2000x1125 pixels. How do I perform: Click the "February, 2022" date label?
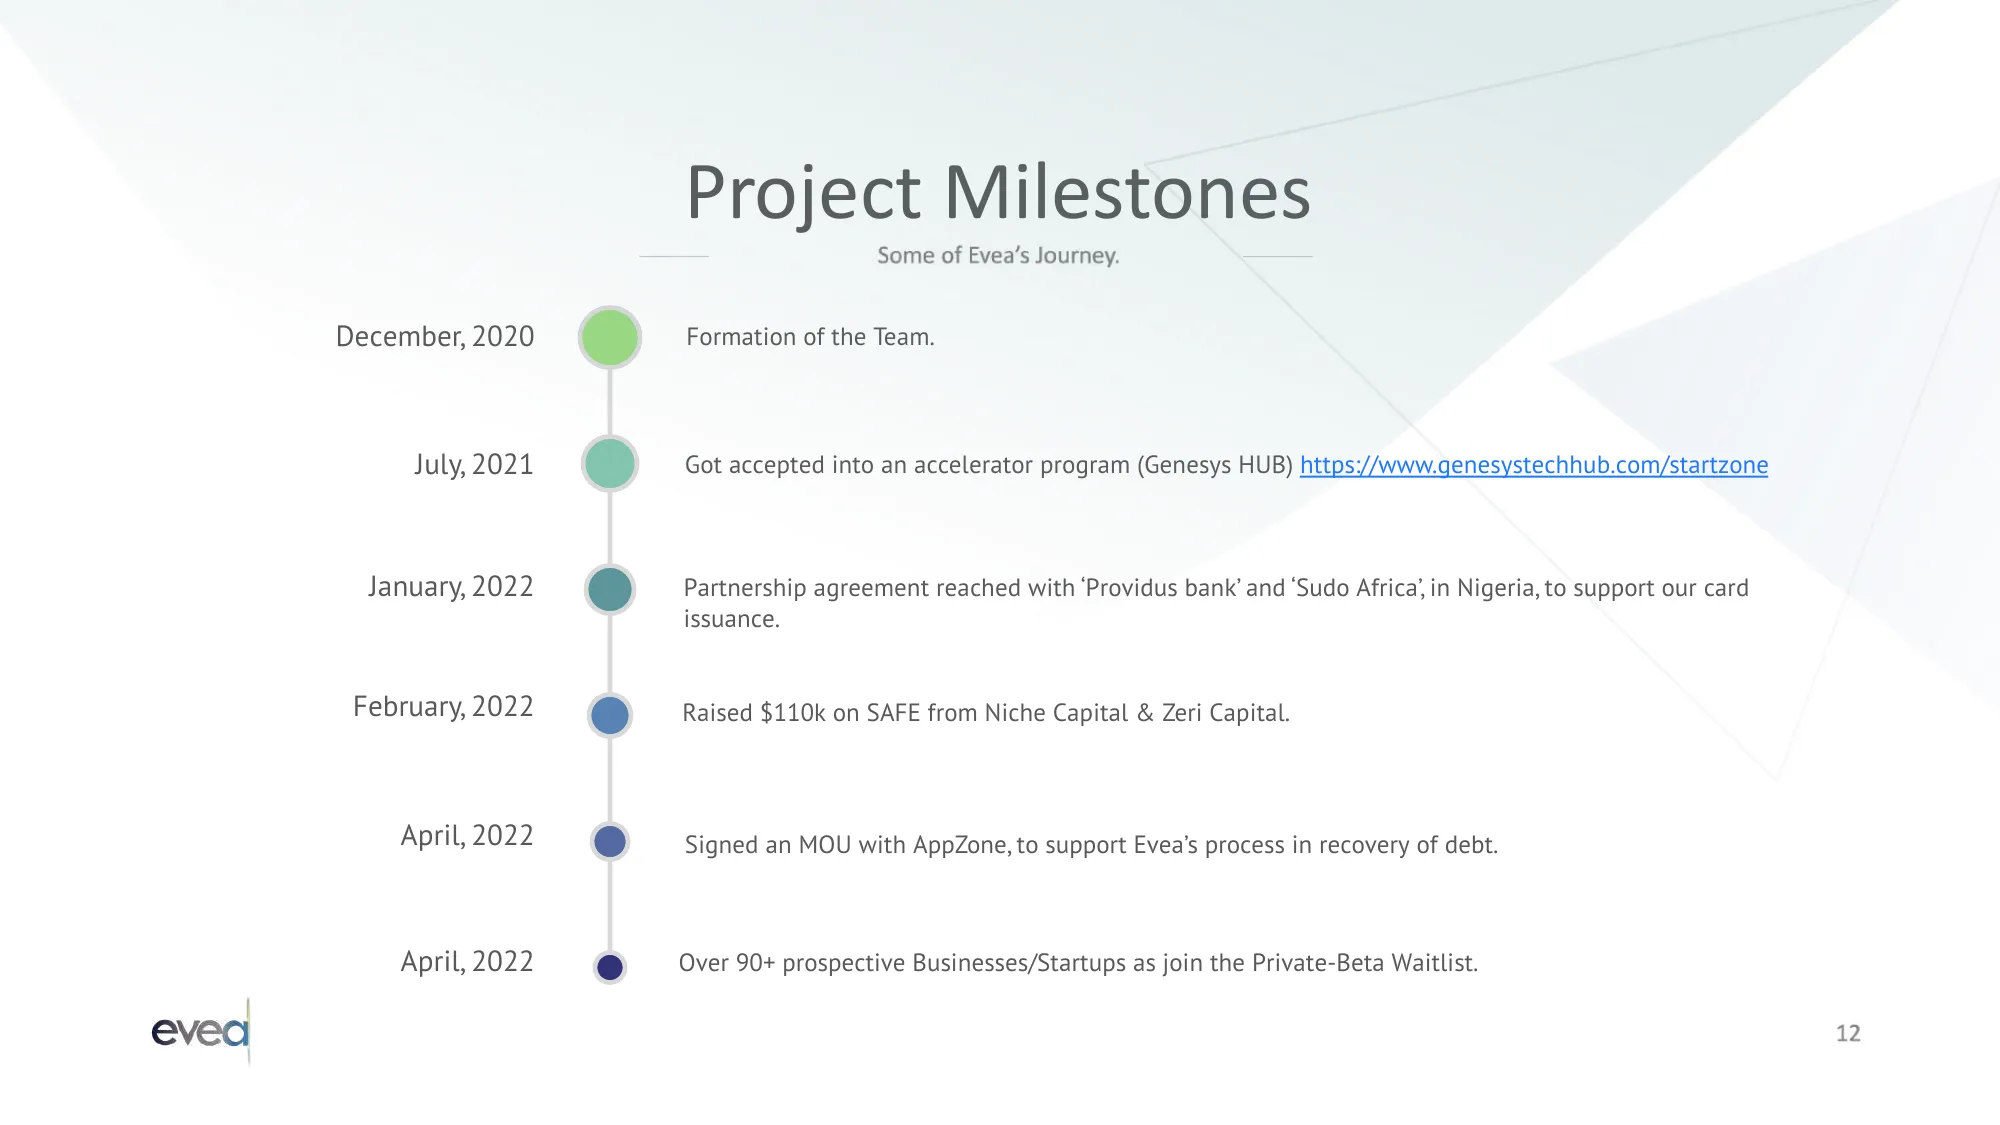(x=444, y=707)
